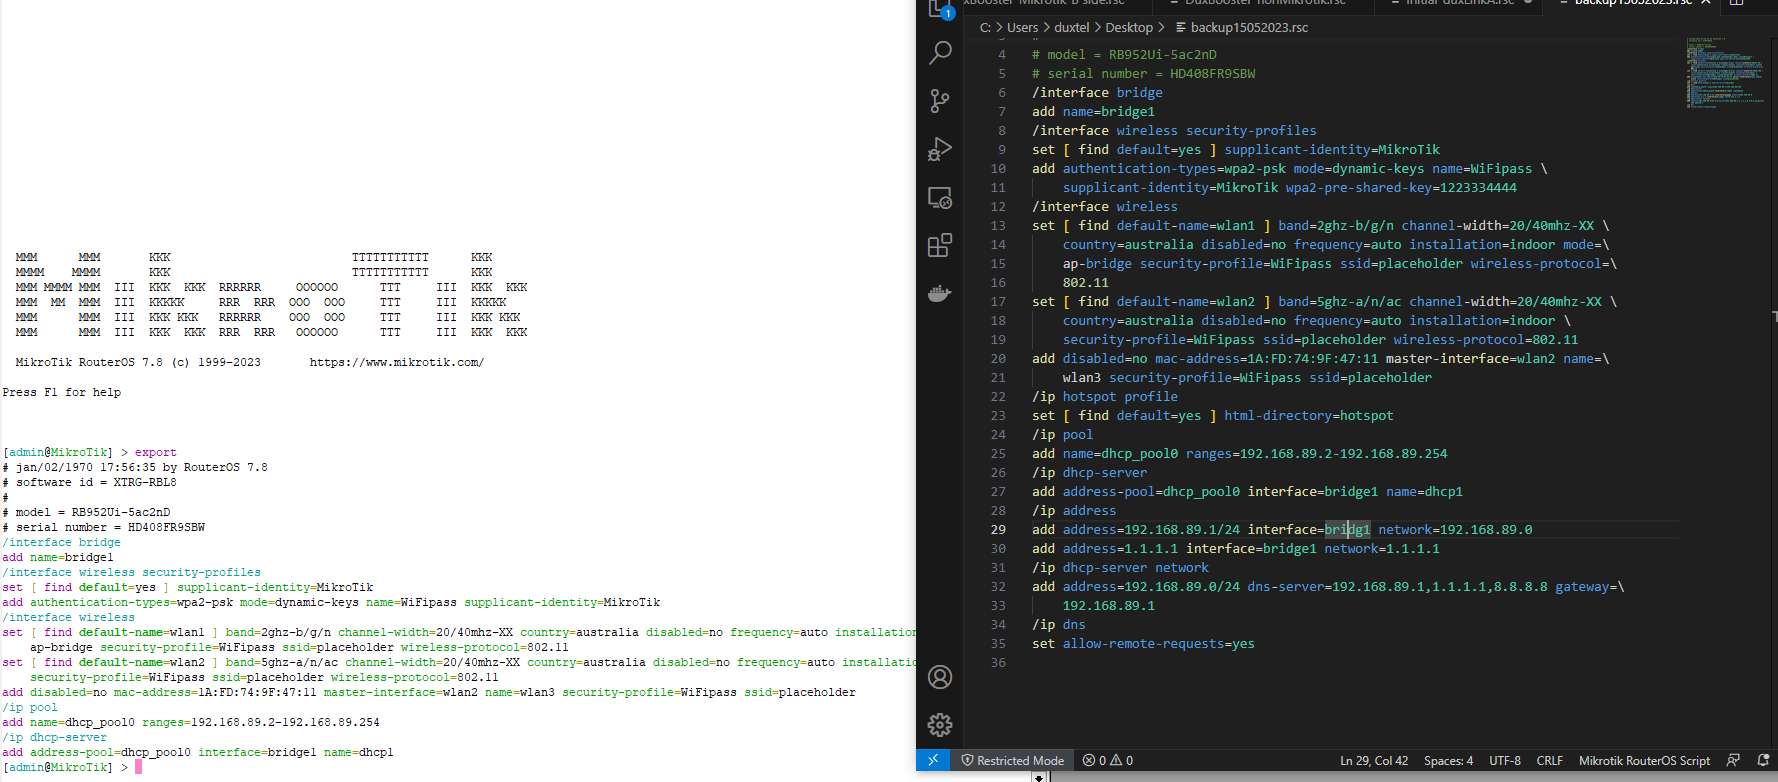Open the Extensions view
Image resolution: width=1778 pixels, height=782 pixels.
point(940,245)
